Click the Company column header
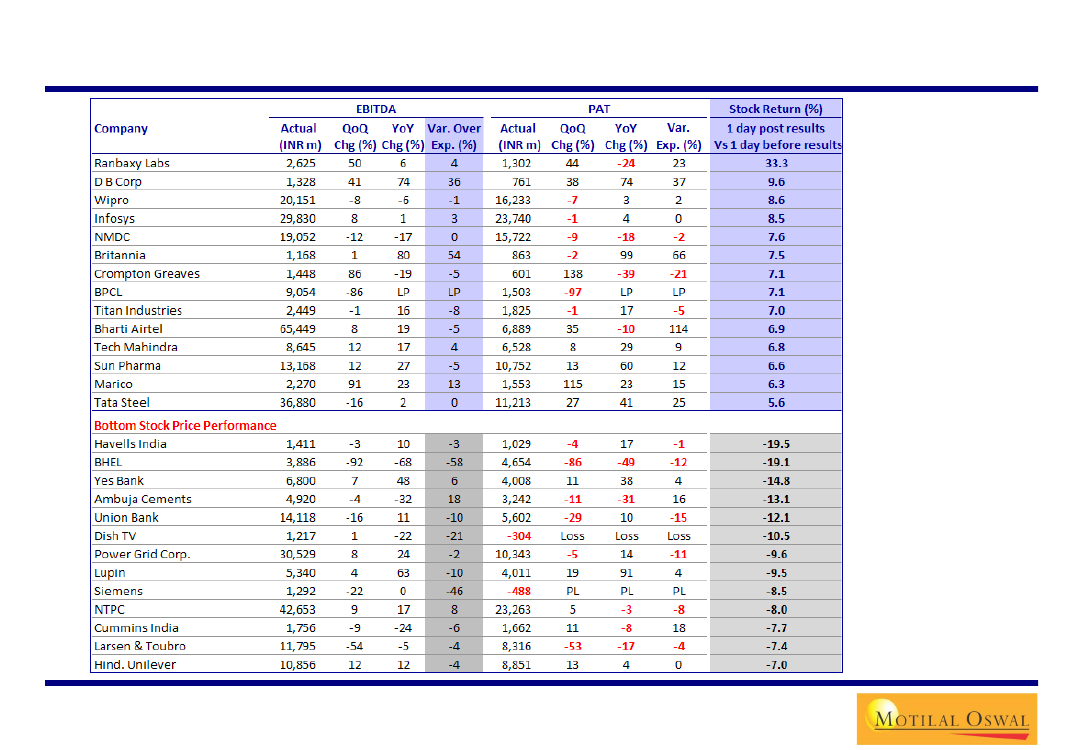Image resolution: width=1083 pixels, height=750 pixels. [x=121, y=128]
